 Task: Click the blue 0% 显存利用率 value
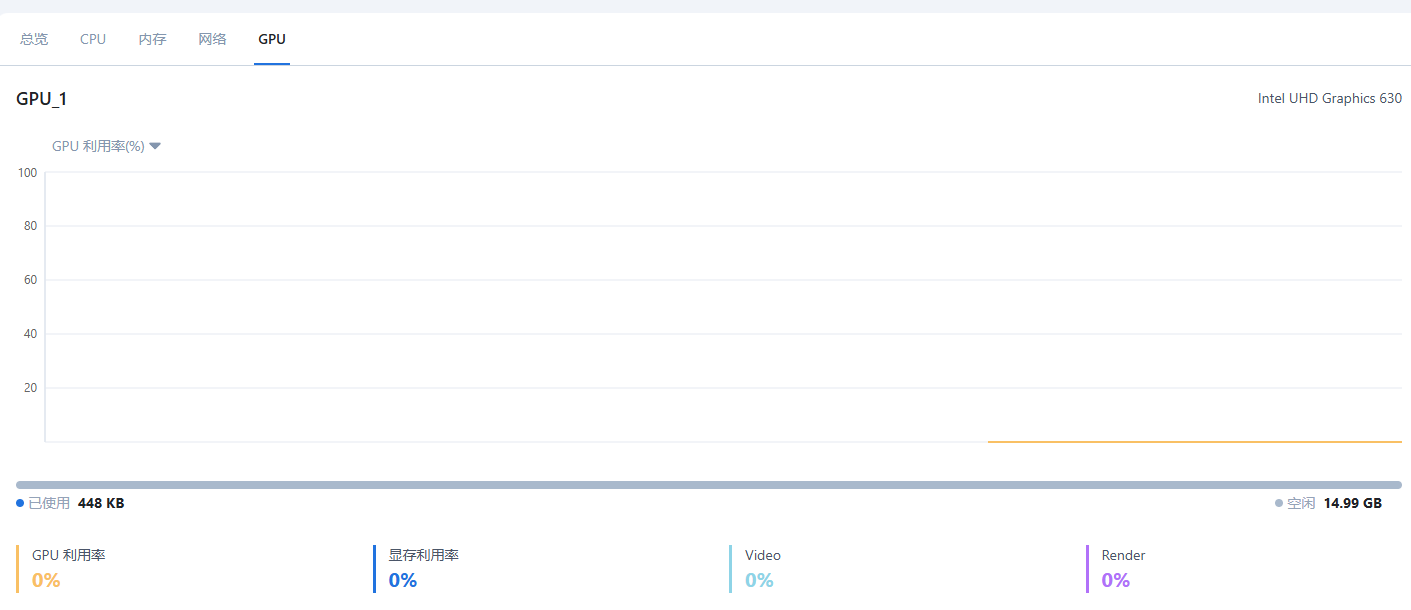point(403,580)
